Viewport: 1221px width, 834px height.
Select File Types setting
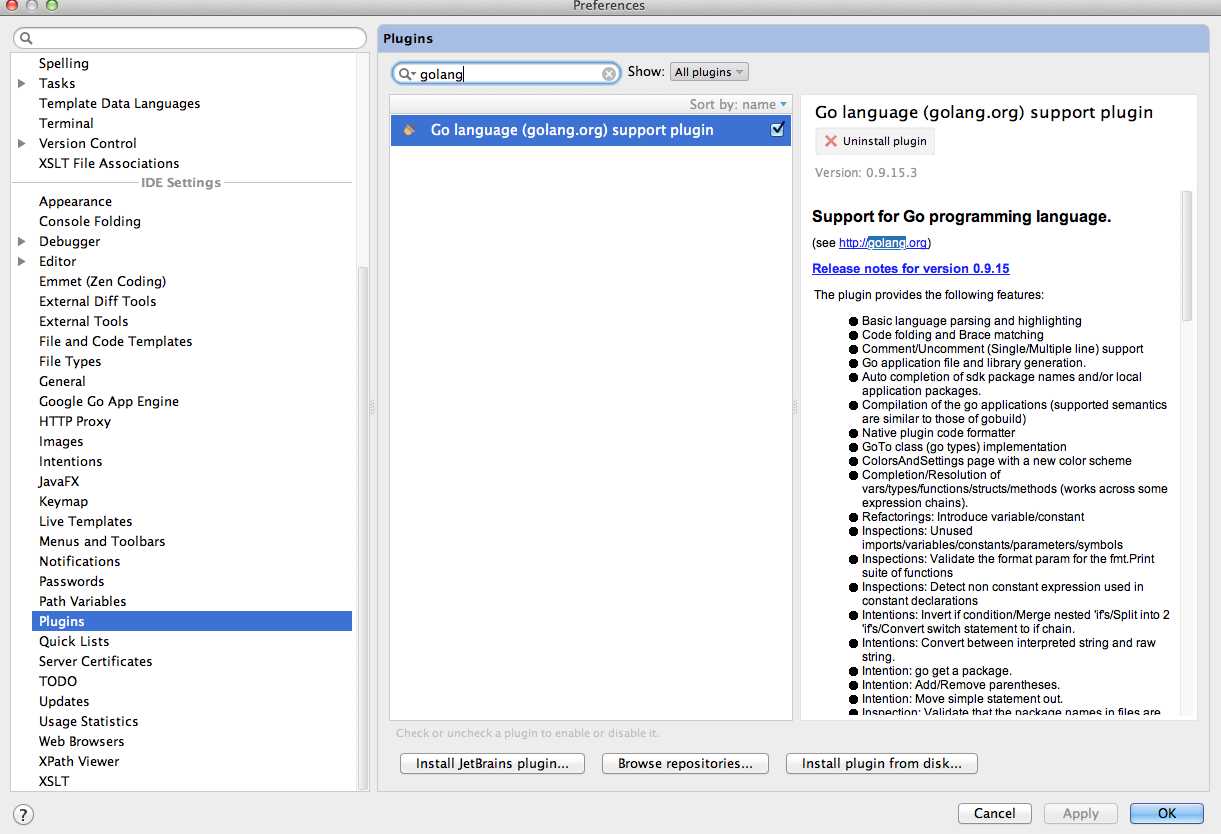[70, 362]
